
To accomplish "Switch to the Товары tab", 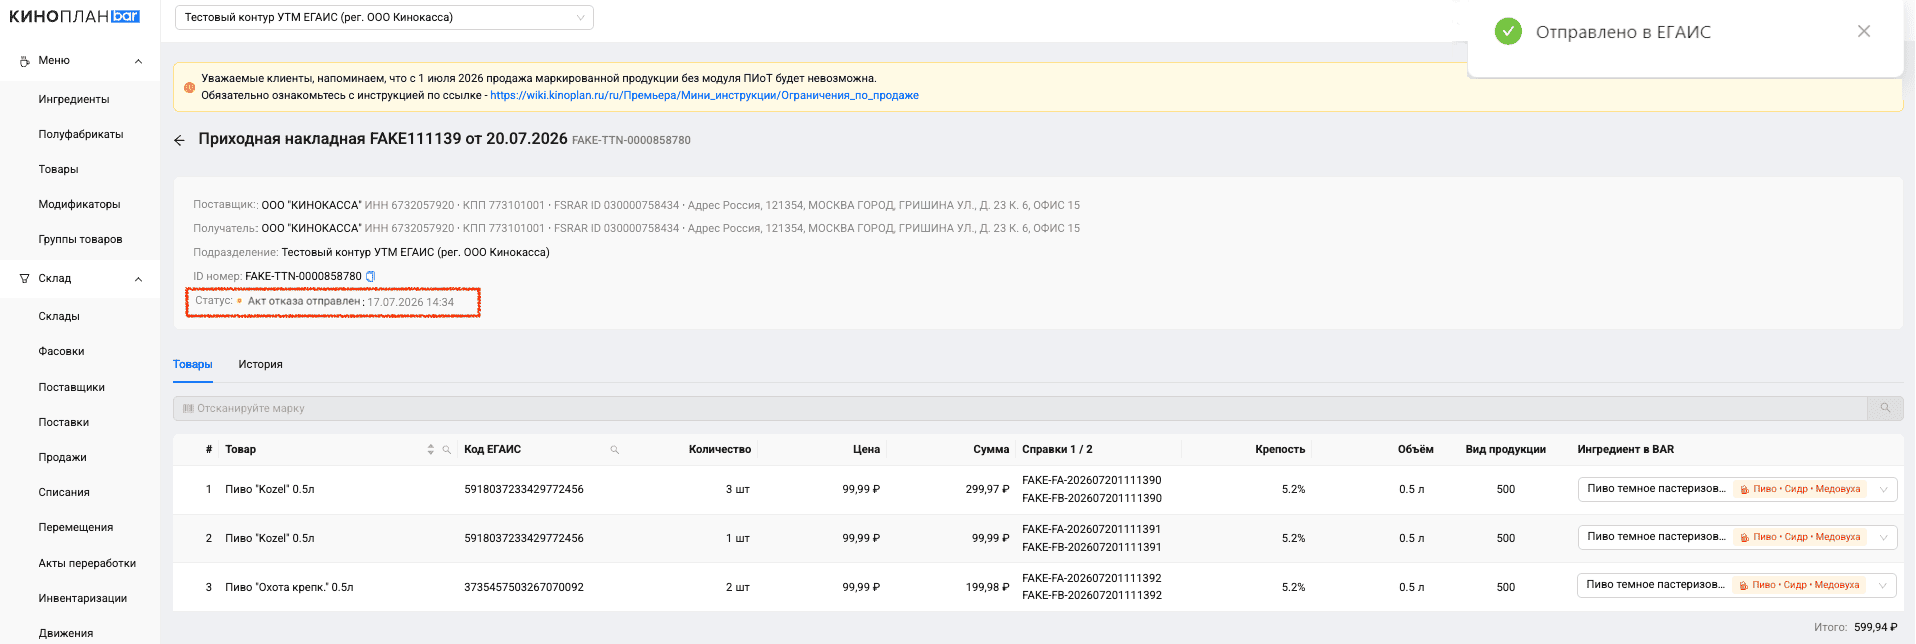I will pyautogui.click(x=192, y=364).
